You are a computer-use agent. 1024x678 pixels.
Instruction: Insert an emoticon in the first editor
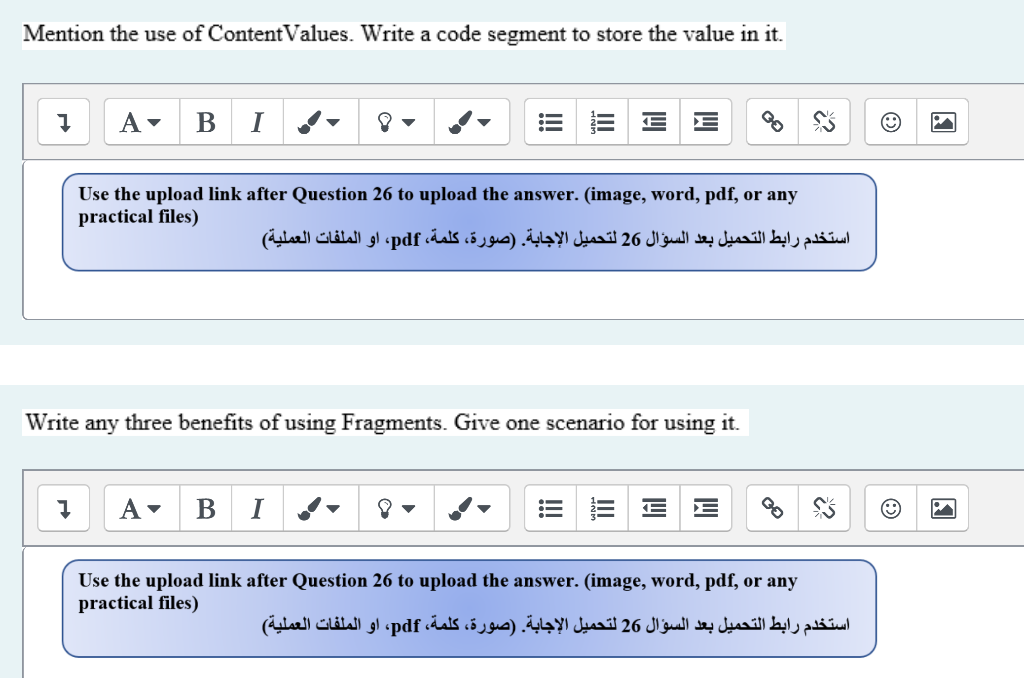pos(890,121)
